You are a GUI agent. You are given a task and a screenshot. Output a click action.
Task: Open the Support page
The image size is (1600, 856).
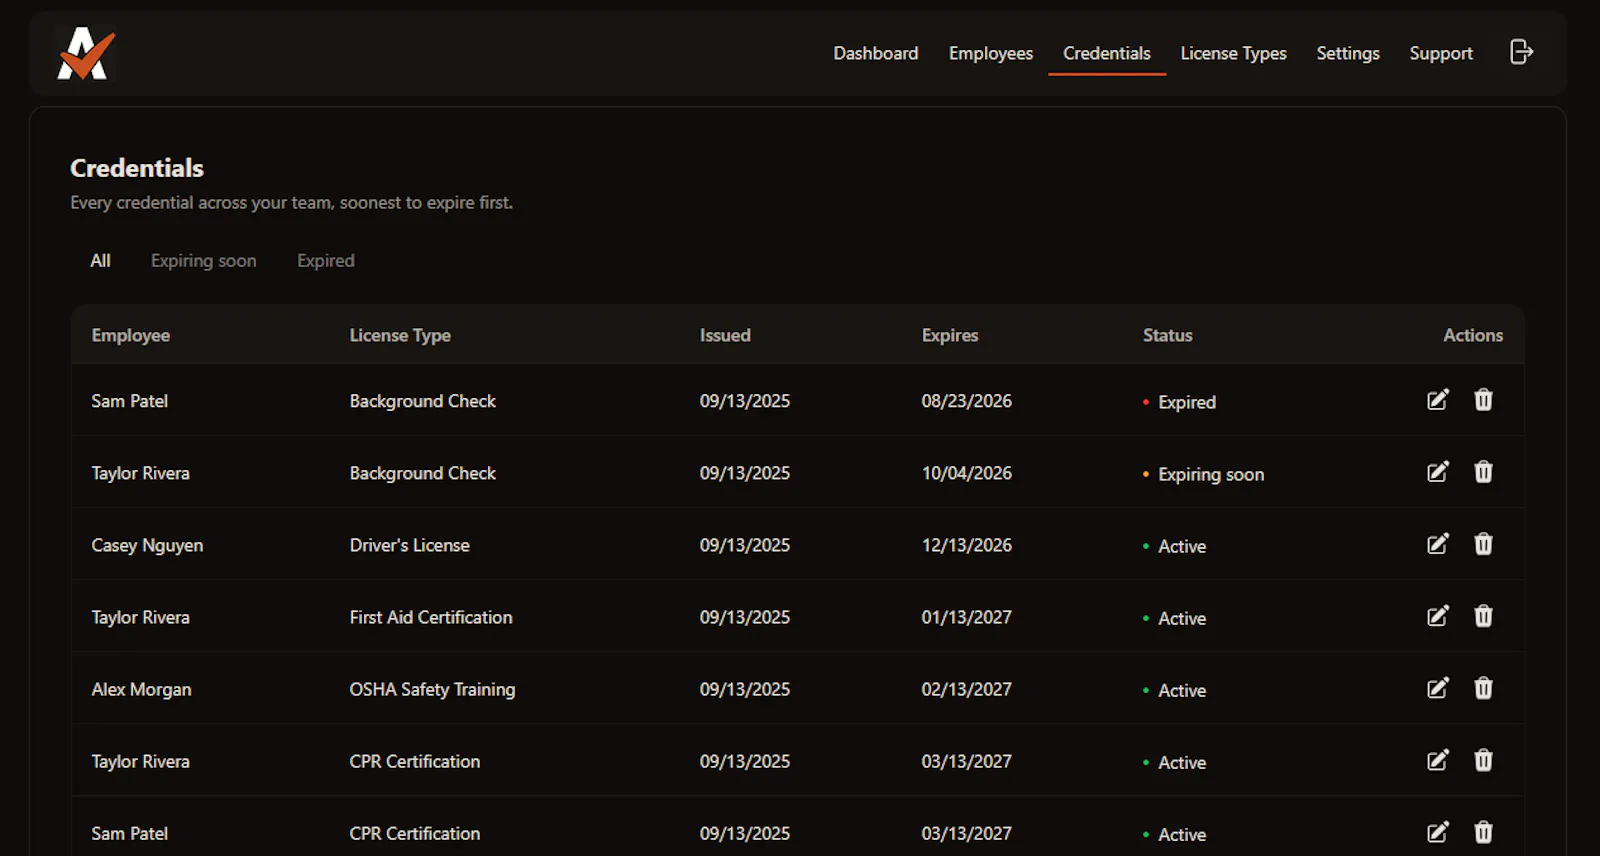pos(1441,53)
